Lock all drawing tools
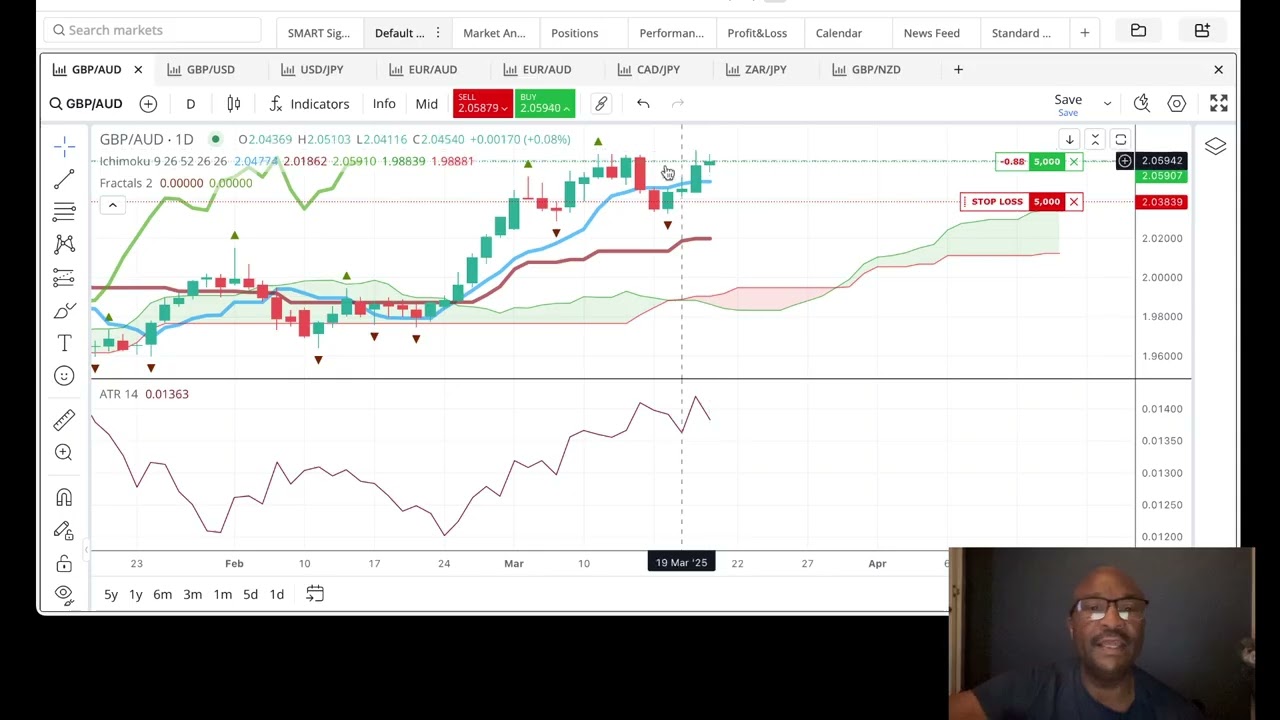The width and height of the screenshot is (1280, 720). click(x=64, y=563)
